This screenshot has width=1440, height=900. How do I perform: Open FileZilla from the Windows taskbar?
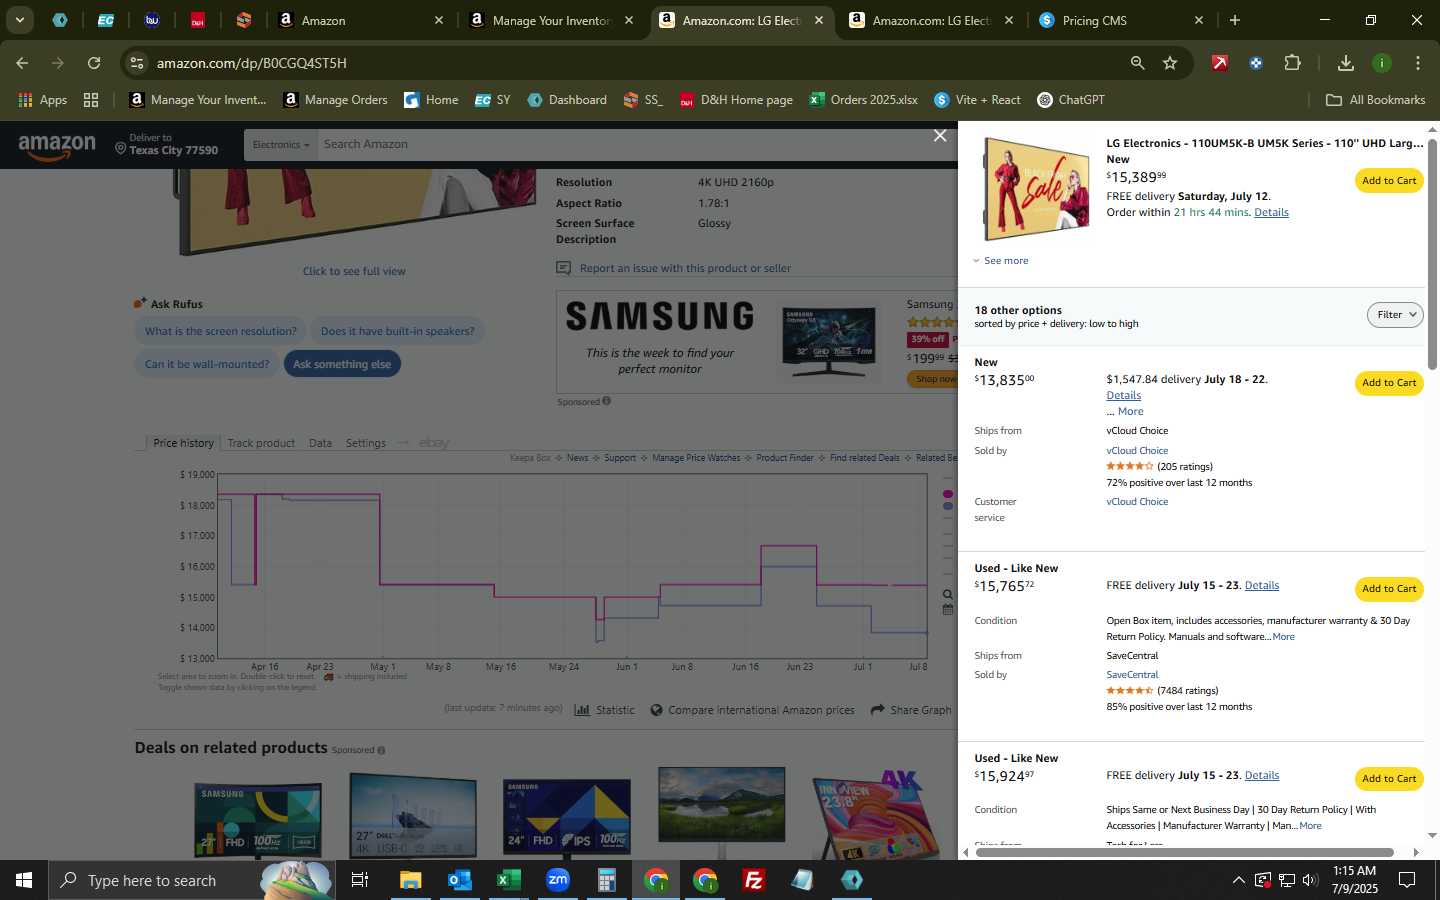click(x=754, y=880)
